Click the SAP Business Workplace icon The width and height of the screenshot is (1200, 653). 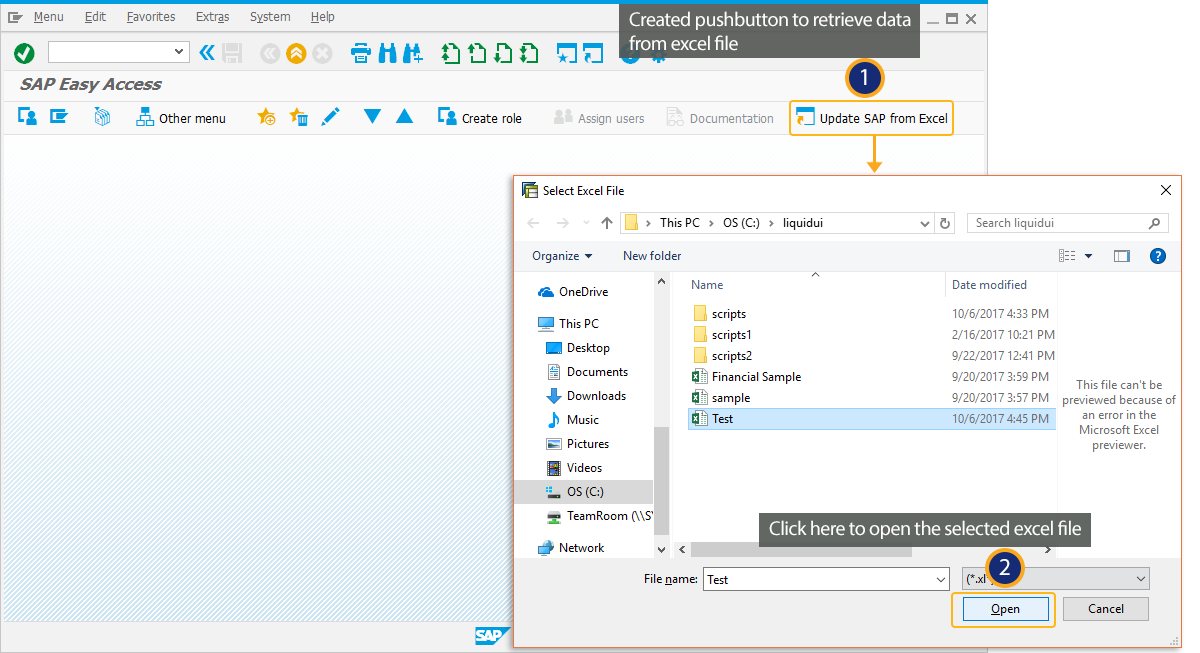tap(102, 117)
